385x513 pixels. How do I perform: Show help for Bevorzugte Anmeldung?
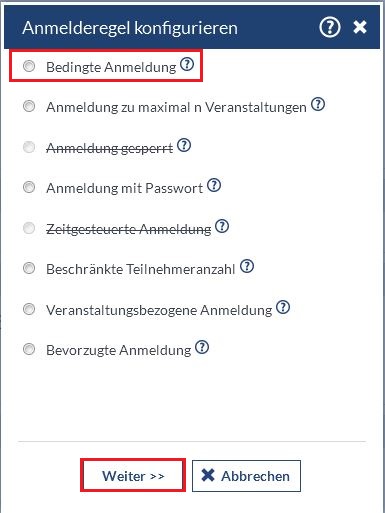(202, 347)
